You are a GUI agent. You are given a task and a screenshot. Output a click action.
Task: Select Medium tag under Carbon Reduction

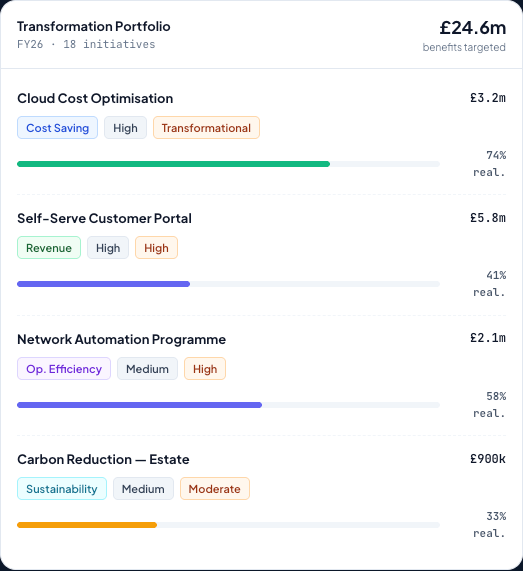(x=143, y=488)
